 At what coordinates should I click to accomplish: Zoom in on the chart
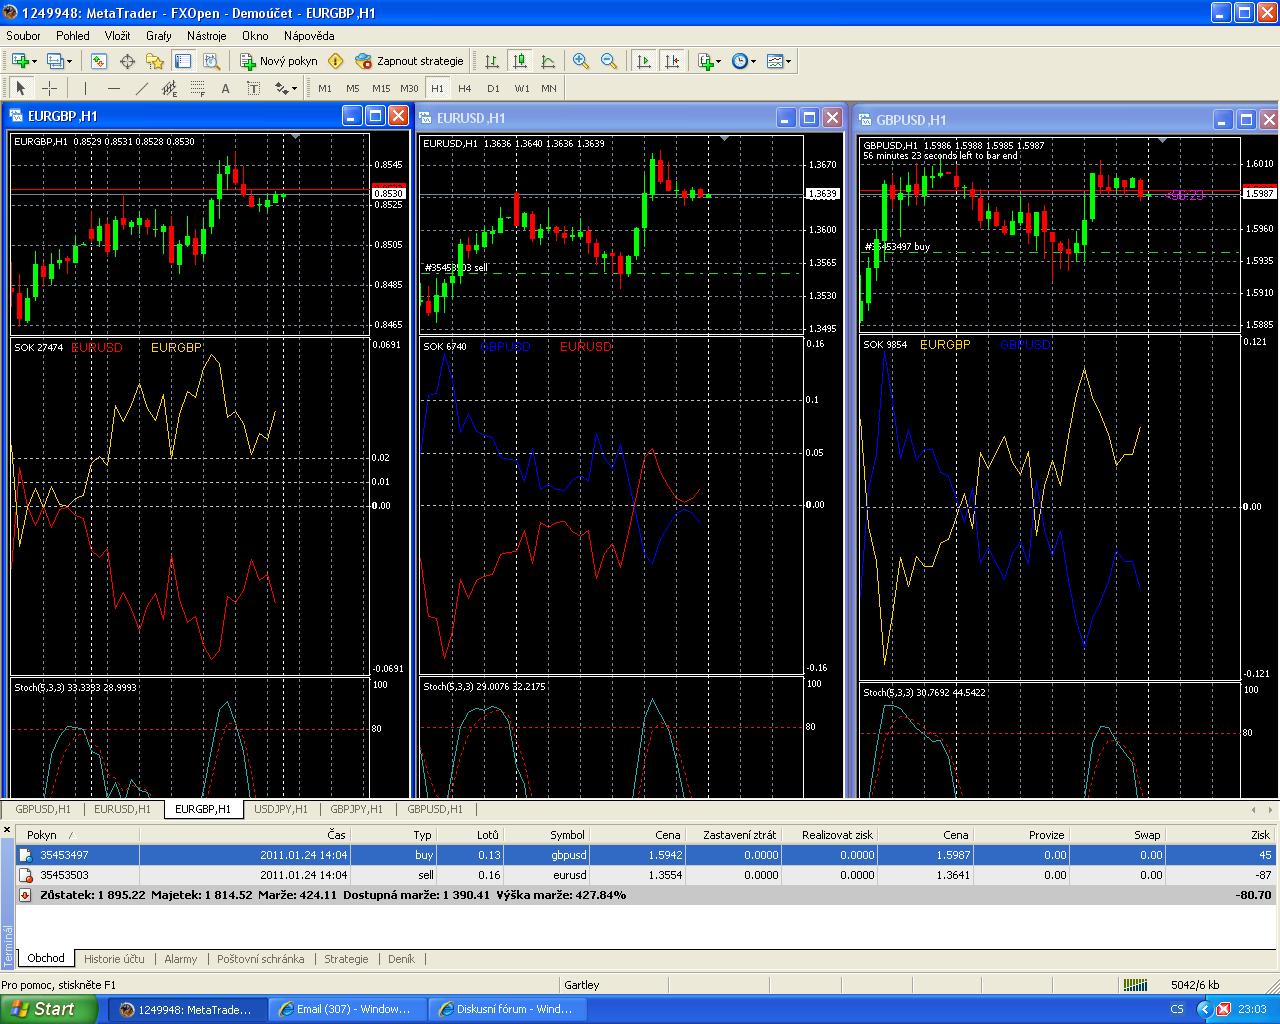[x=580, y=61]
